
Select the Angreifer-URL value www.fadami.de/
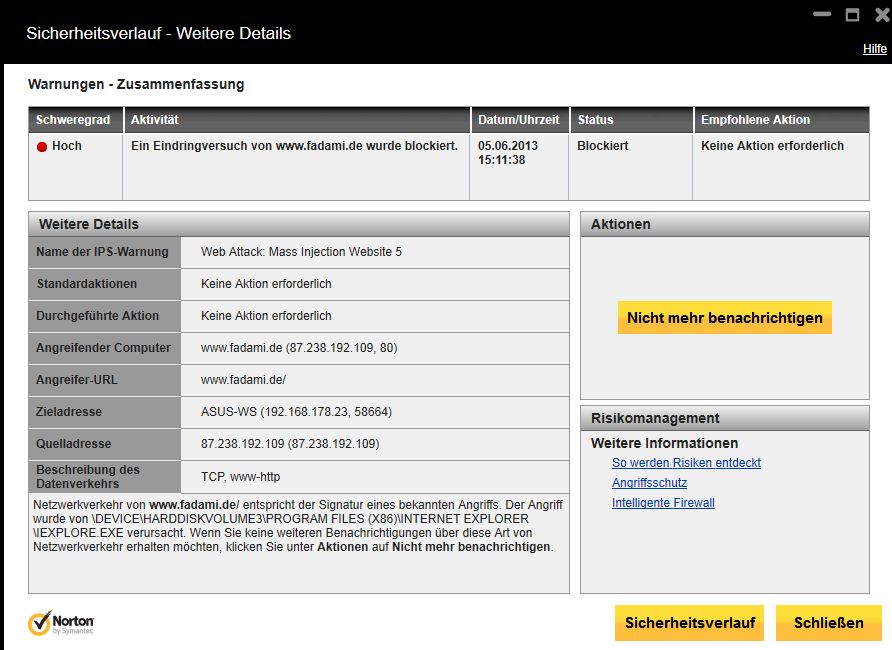pos(243,380)
